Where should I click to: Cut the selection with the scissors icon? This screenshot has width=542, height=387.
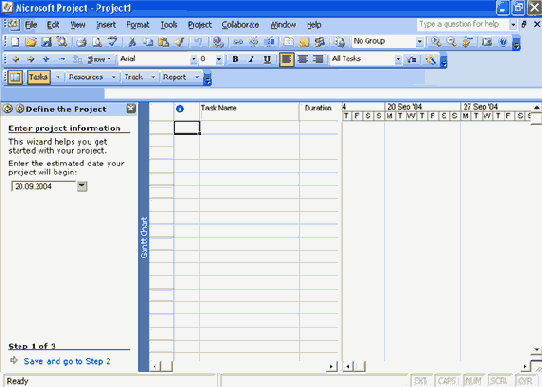pyautogui.click(x=132, y=42)
